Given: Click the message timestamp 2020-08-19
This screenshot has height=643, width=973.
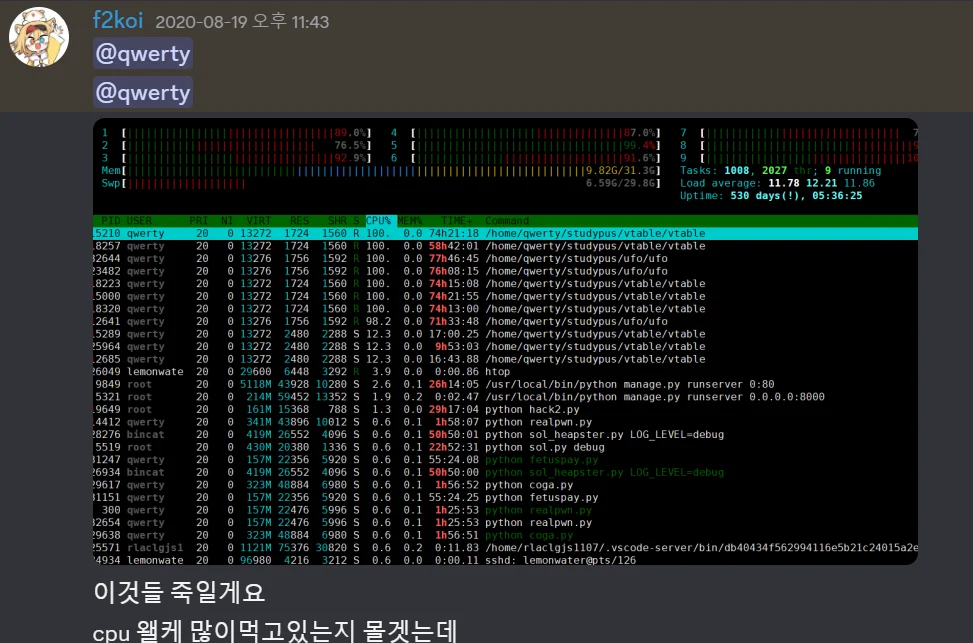Looking at the screenshot, I should 242,22.
